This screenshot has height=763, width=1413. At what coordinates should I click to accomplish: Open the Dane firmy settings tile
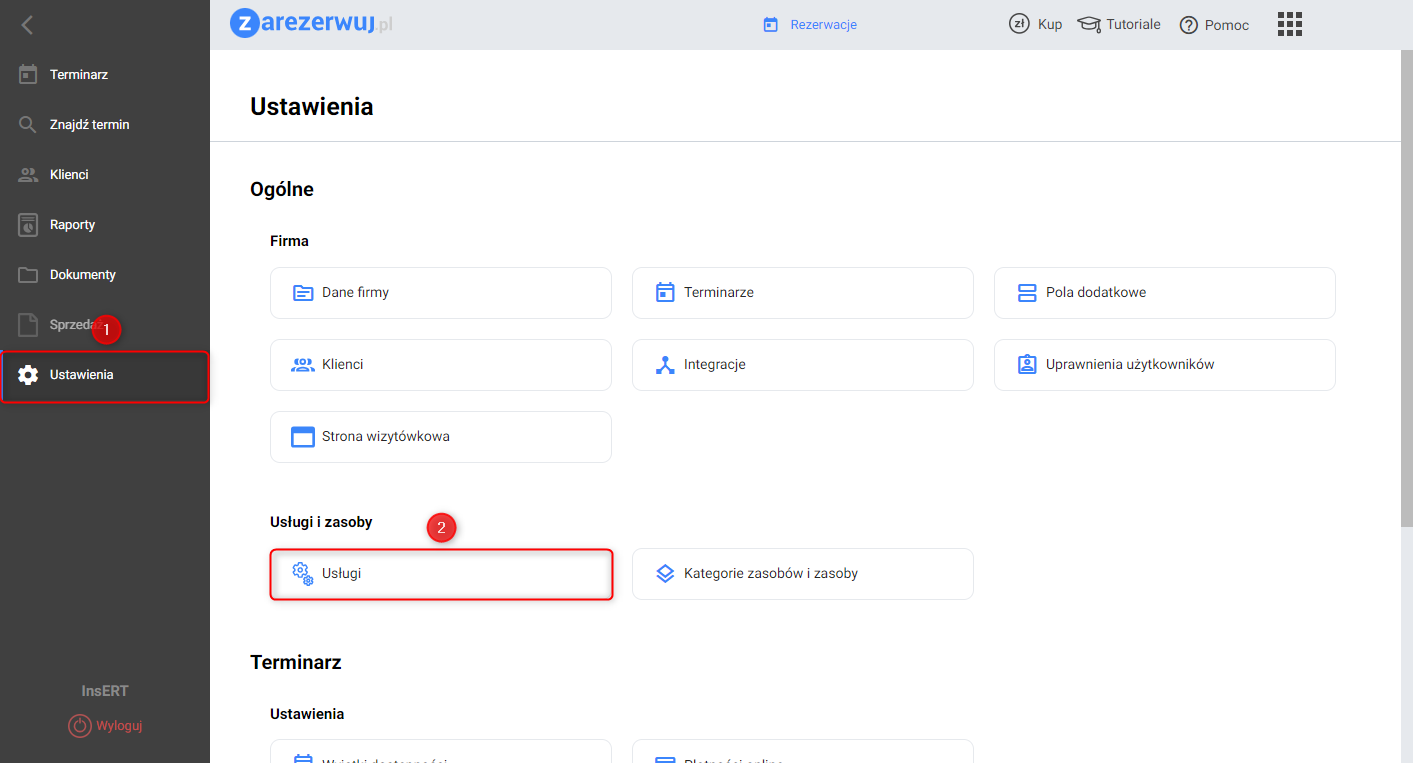click(440, 293)
